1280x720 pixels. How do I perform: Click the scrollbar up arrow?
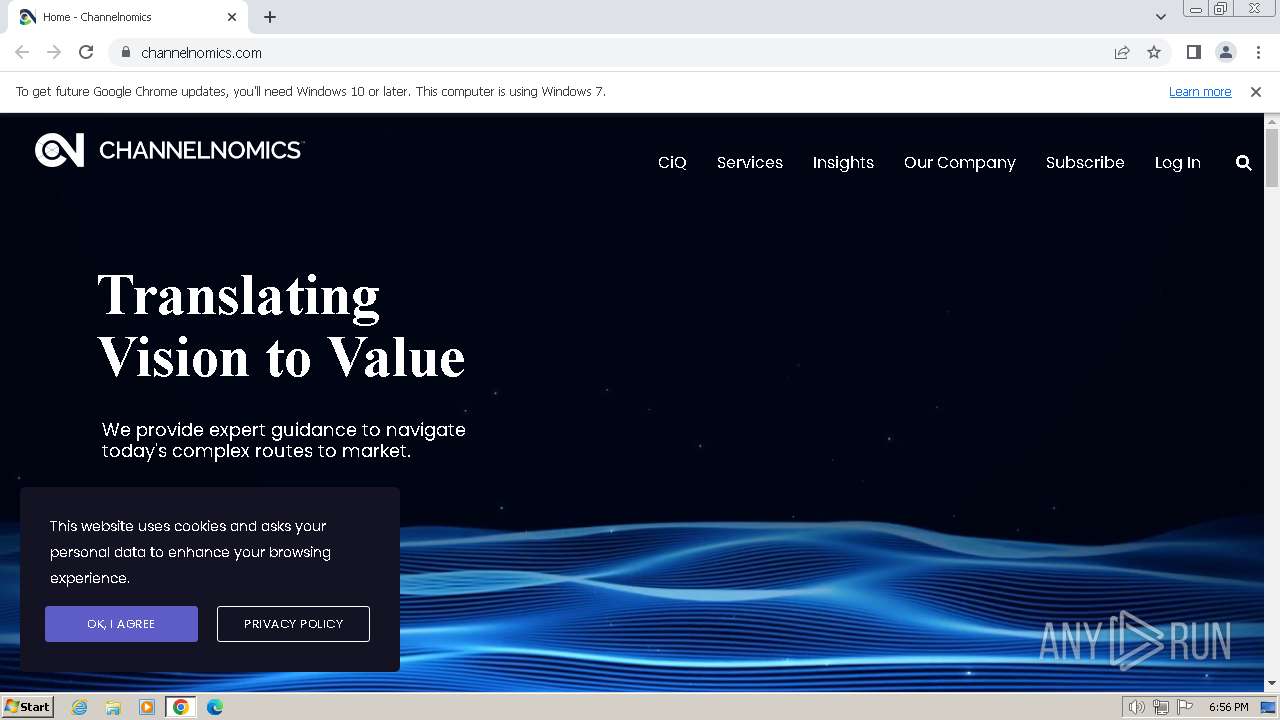[1272, 121]
